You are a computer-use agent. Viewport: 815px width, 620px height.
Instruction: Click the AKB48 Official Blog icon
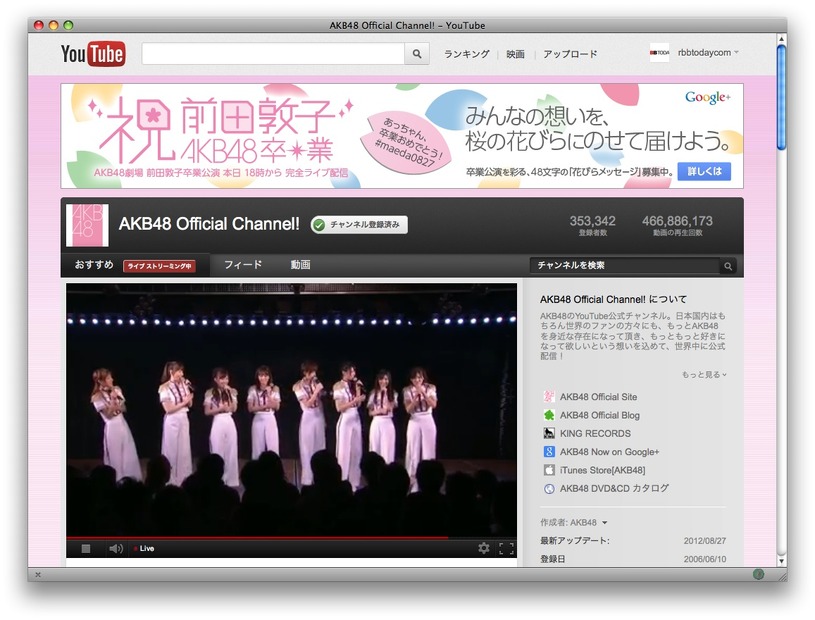pos(549,415)
